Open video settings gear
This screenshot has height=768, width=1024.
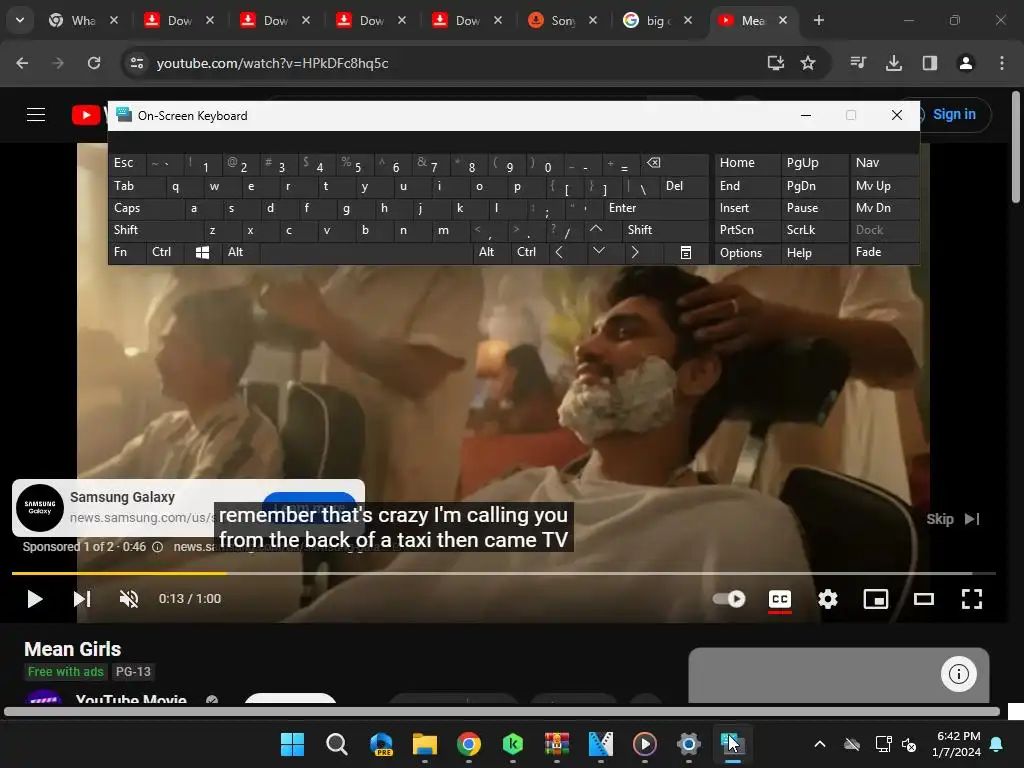[827, 599]
